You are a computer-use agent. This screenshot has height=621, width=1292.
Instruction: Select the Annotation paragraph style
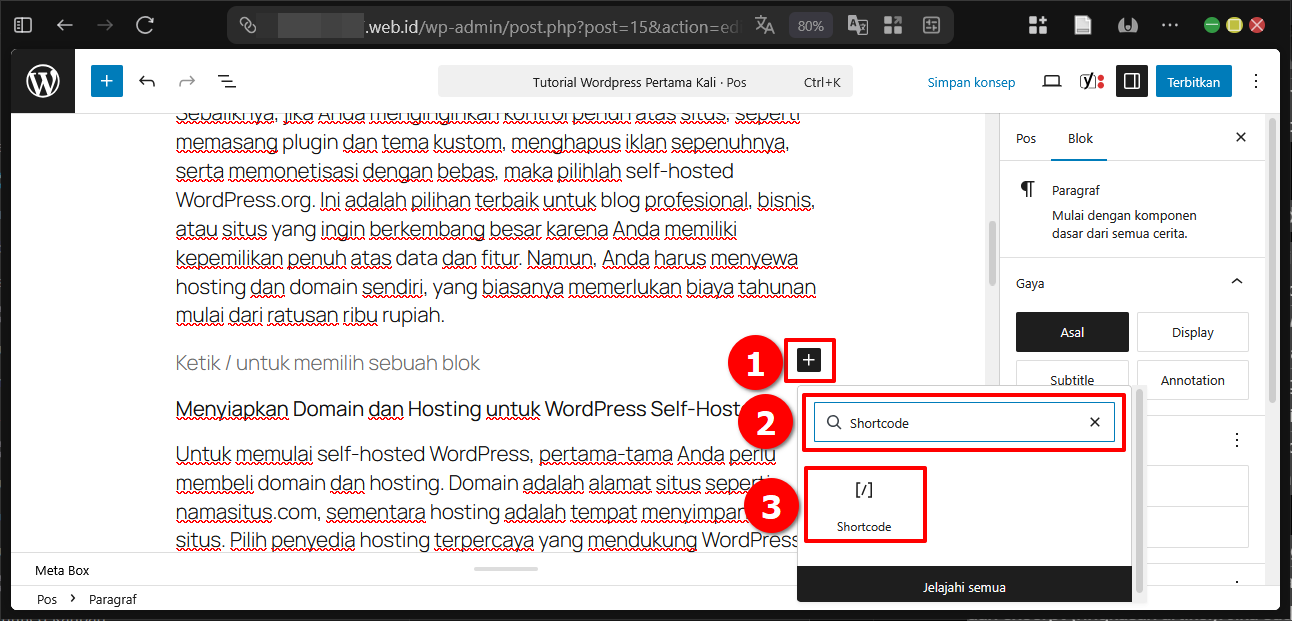click(x=1192, y=380)
